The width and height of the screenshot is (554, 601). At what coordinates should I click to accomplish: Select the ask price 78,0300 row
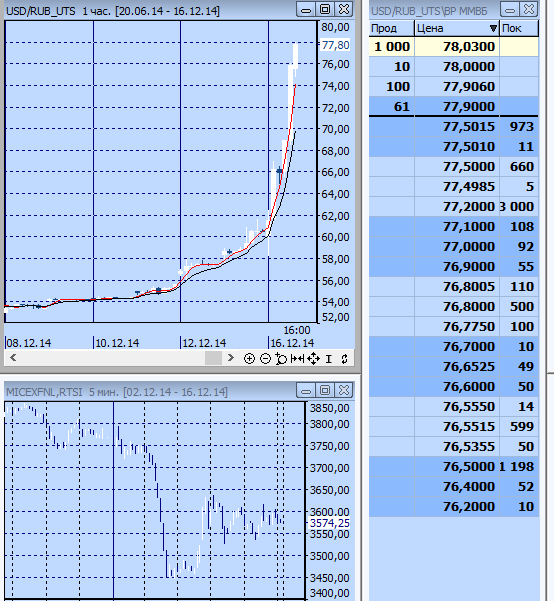click(454, 47)
